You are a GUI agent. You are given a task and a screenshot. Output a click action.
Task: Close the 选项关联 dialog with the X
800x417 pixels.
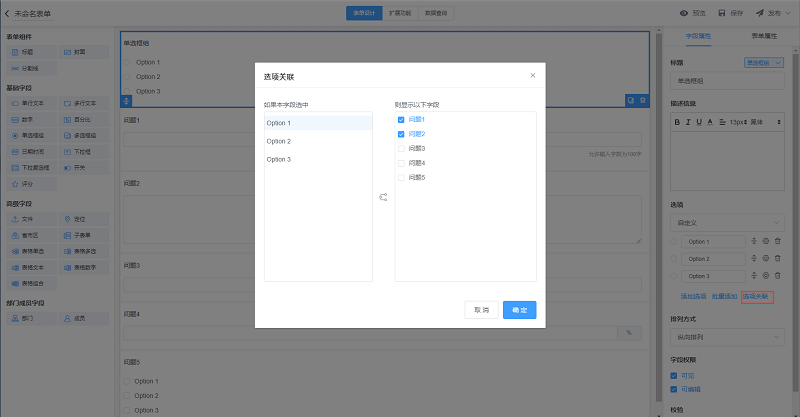coord(532,75)
